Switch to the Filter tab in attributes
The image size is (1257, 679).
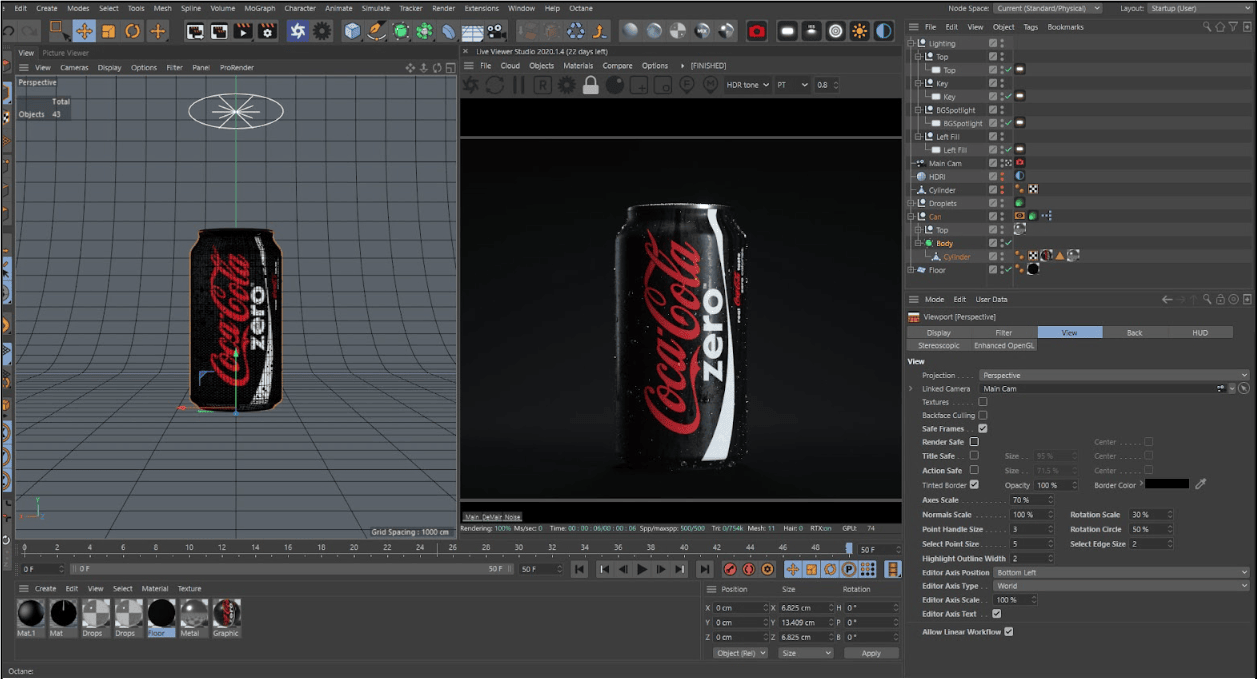point(1004,332)
